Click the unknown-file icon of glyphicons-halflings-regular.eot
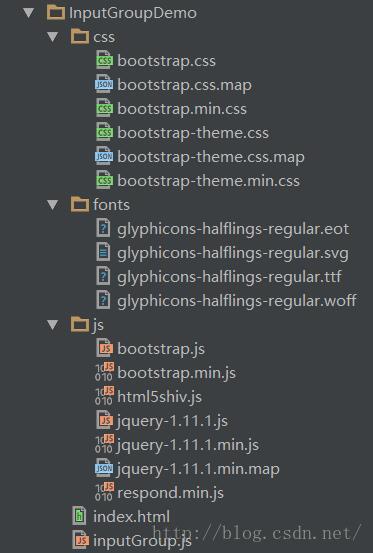 [x=103, y=229]
